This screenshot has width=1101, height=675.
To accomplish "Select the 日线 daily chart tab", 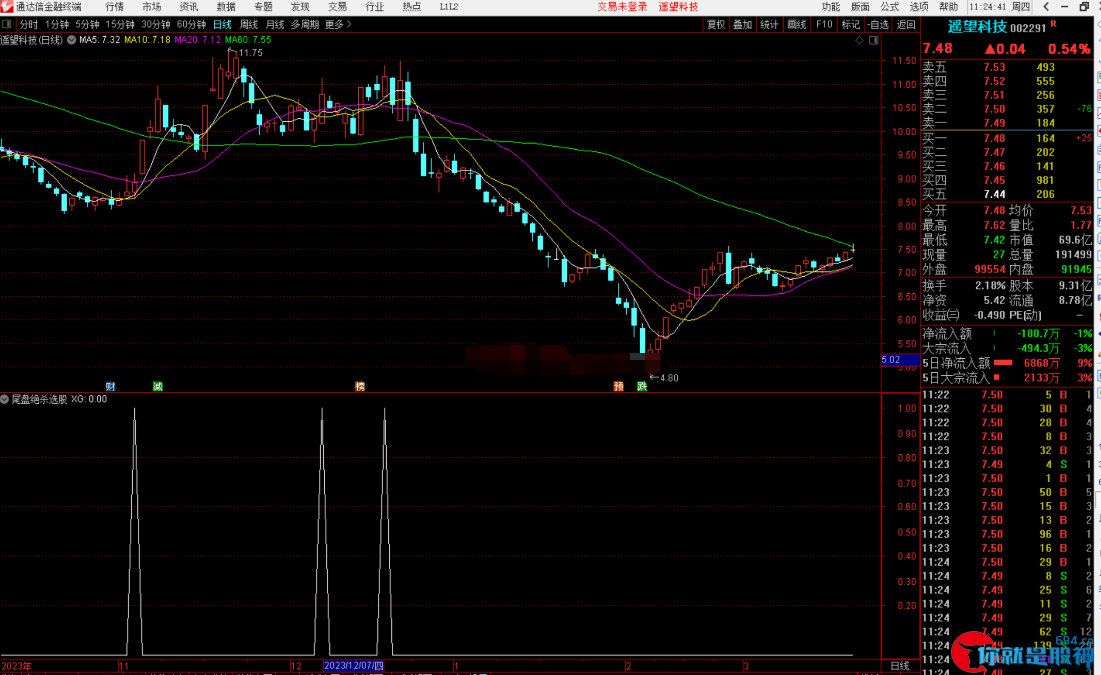I will [223, 25].
